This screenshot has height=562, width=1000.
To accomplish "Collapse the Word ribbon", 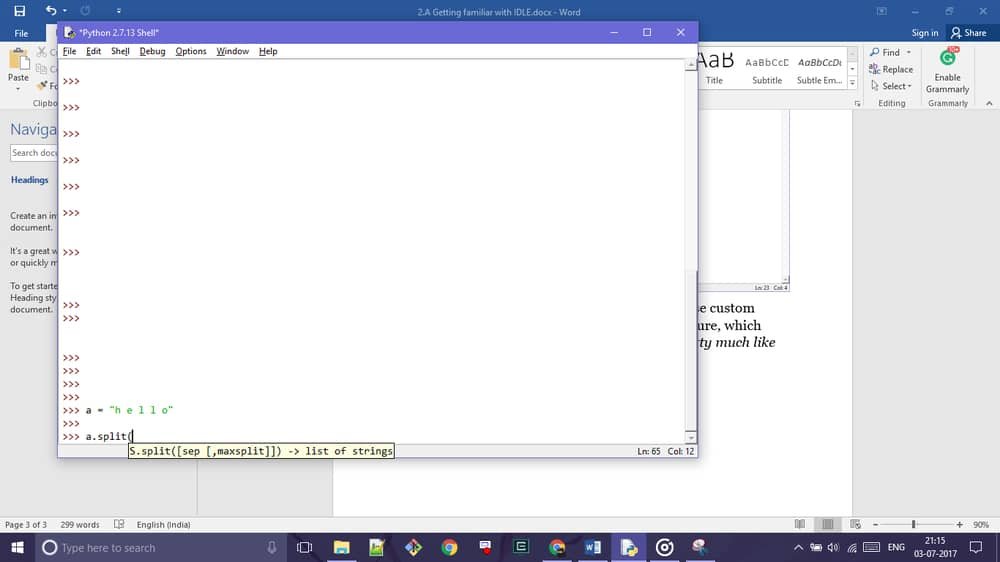I will coord(989,103).
